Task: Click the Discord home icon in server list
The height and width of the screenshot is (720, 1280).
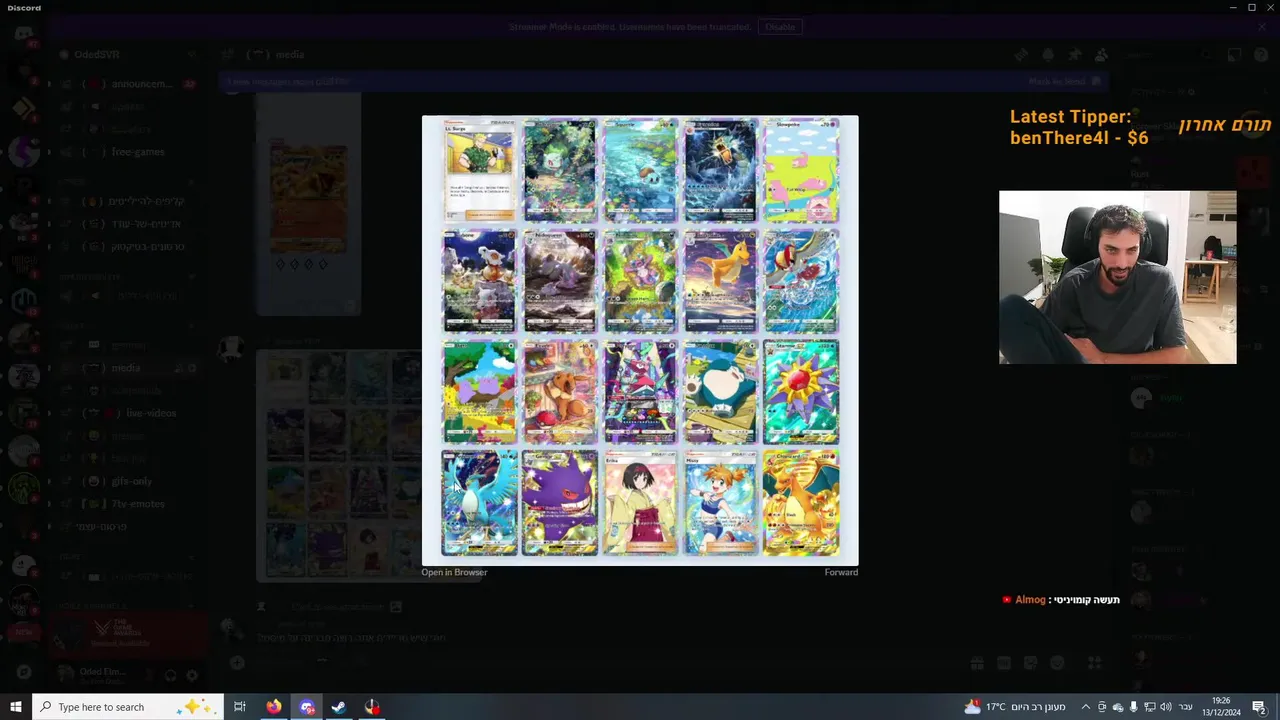Action: click(24, 36)
